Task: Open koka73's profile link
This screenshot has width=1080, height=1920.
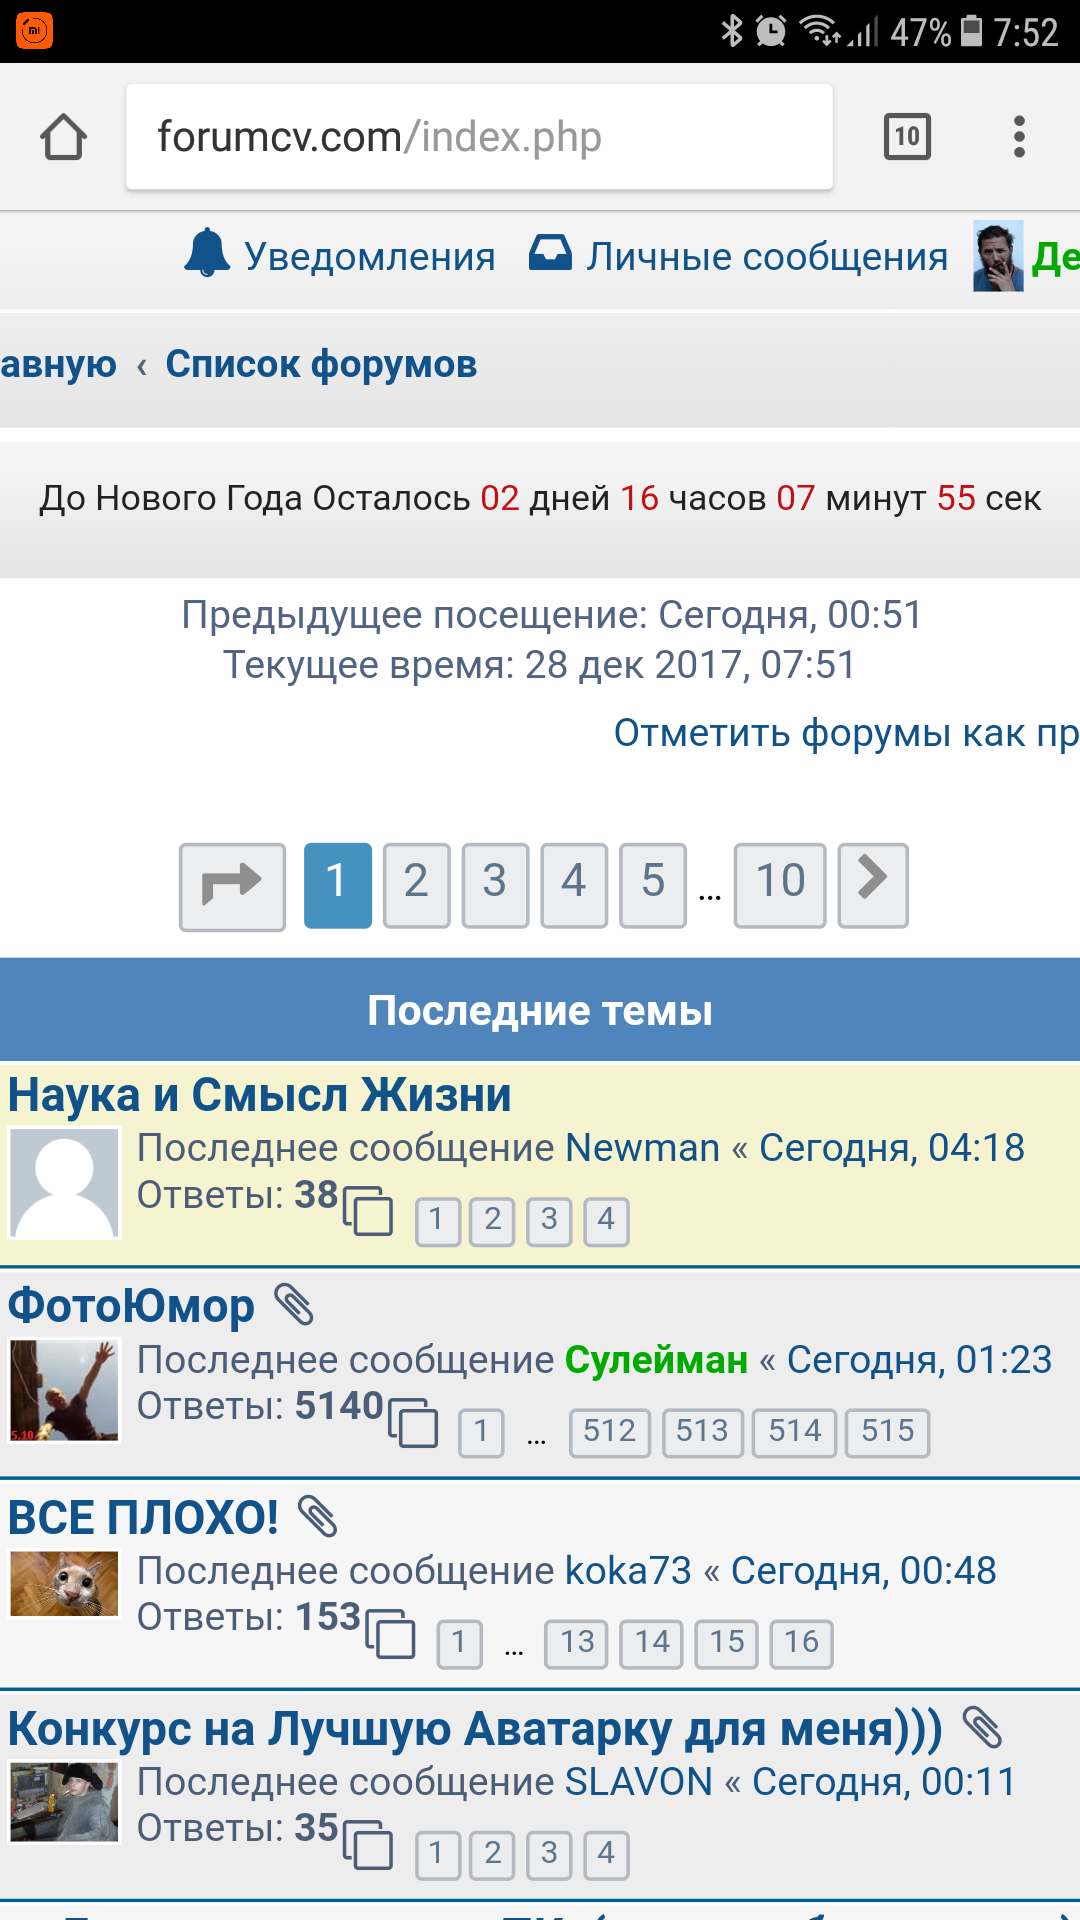Action: coord(628,1571)
